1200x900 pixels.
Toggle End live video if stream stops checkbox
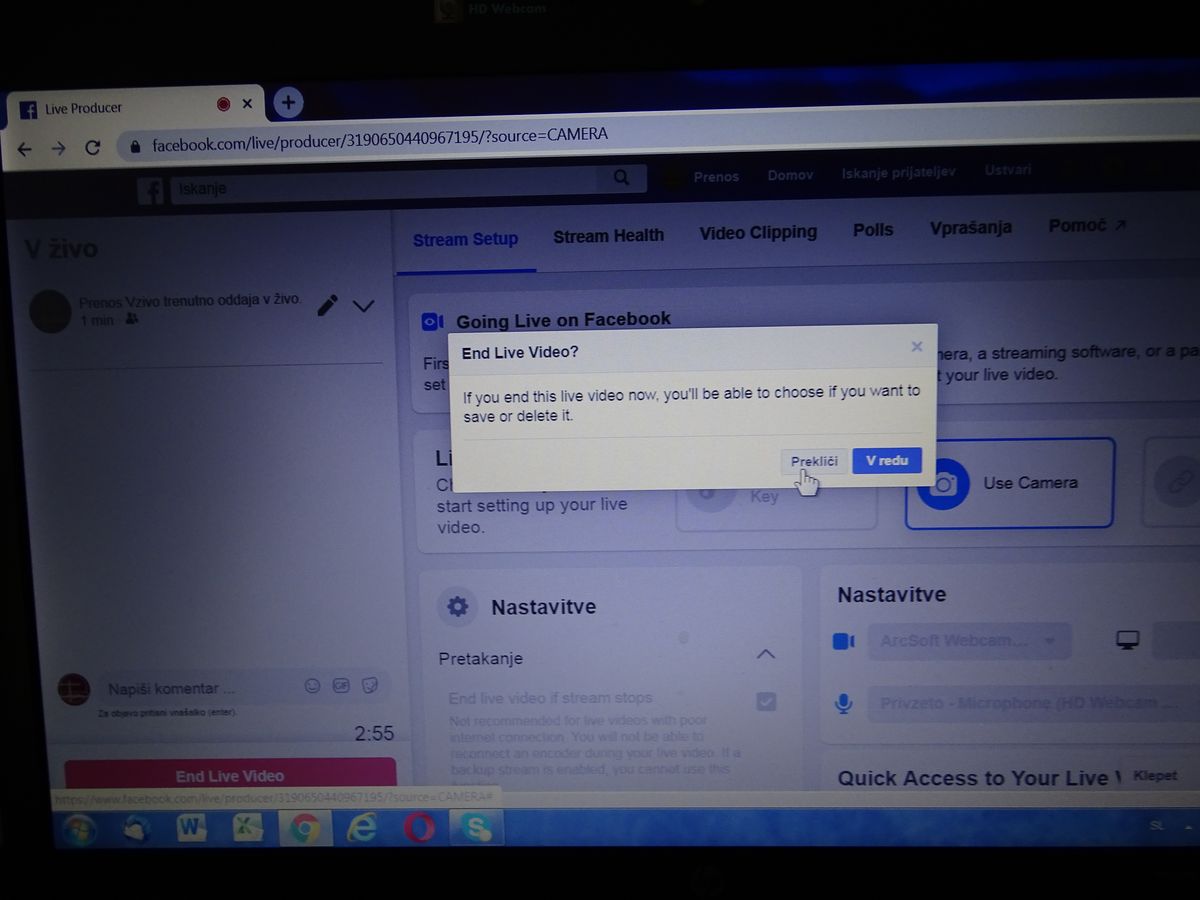point(766,701)
